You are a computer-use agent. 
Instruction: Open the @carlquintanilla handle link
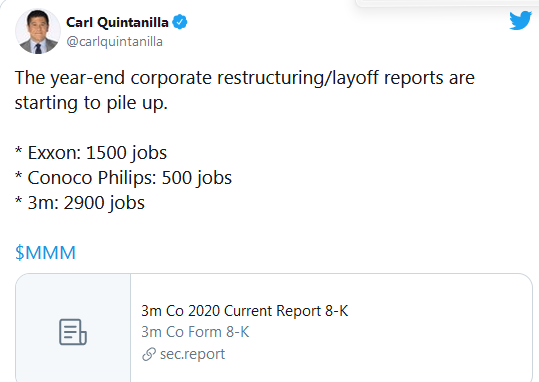pos(114,42)
